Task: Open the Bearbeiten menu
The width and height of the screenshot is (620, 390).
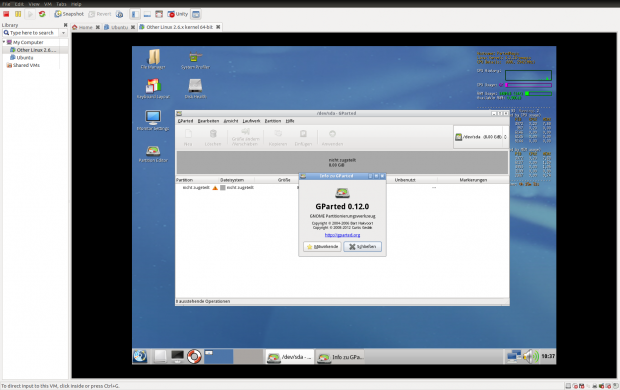Action: pyautogui.click(x=208, y=121)
